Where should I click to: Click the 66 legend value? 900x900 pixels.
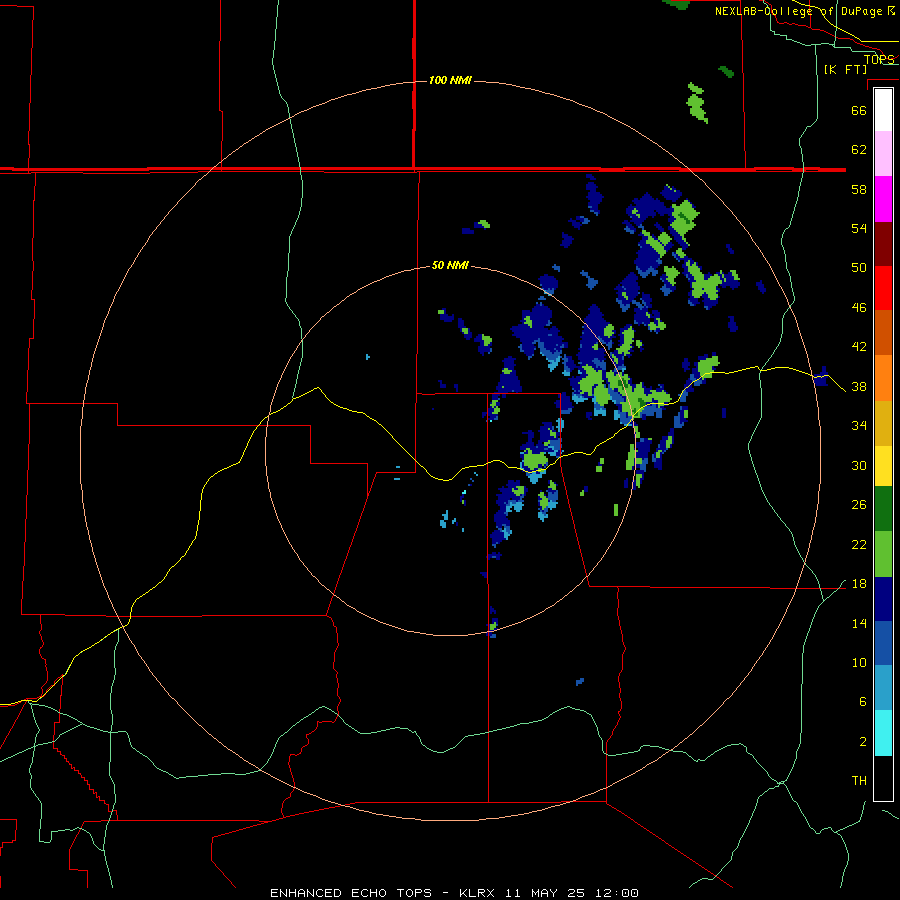pyautogui.click(x=859, y=110)
